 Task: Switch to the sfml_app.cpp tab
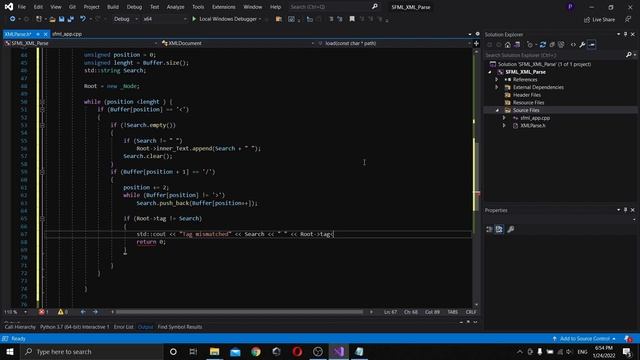tap(67, 34)
